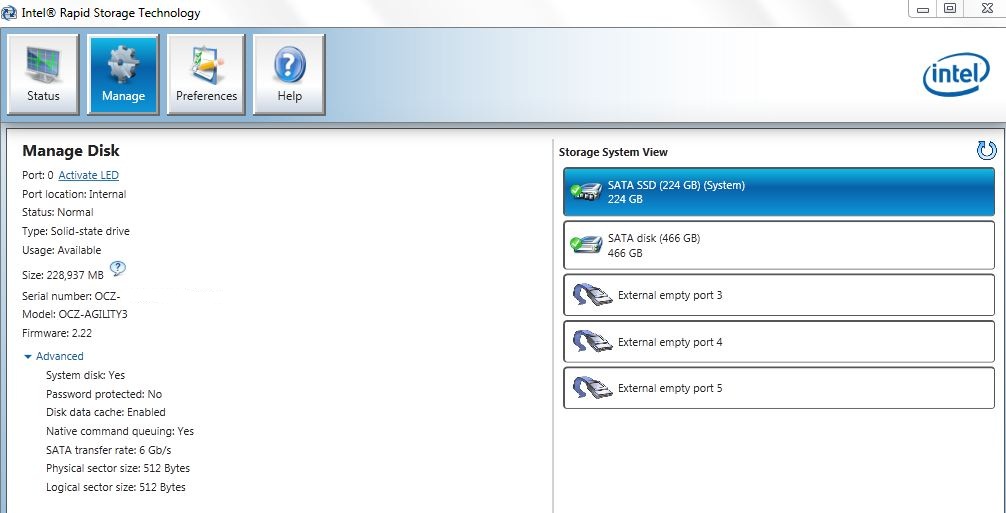
Task: Select External empty port 3
Action: (779, 295)
